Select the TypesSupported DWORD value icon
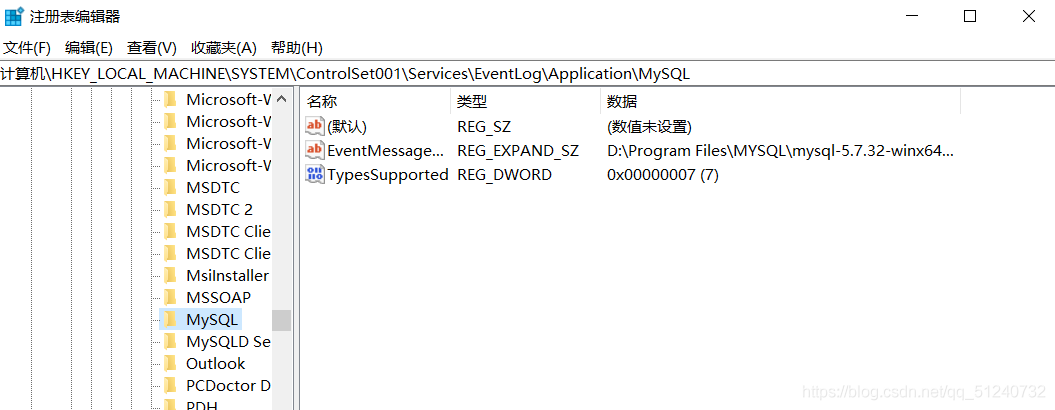Screen dimensions: 1055x410 pos(315,174)
